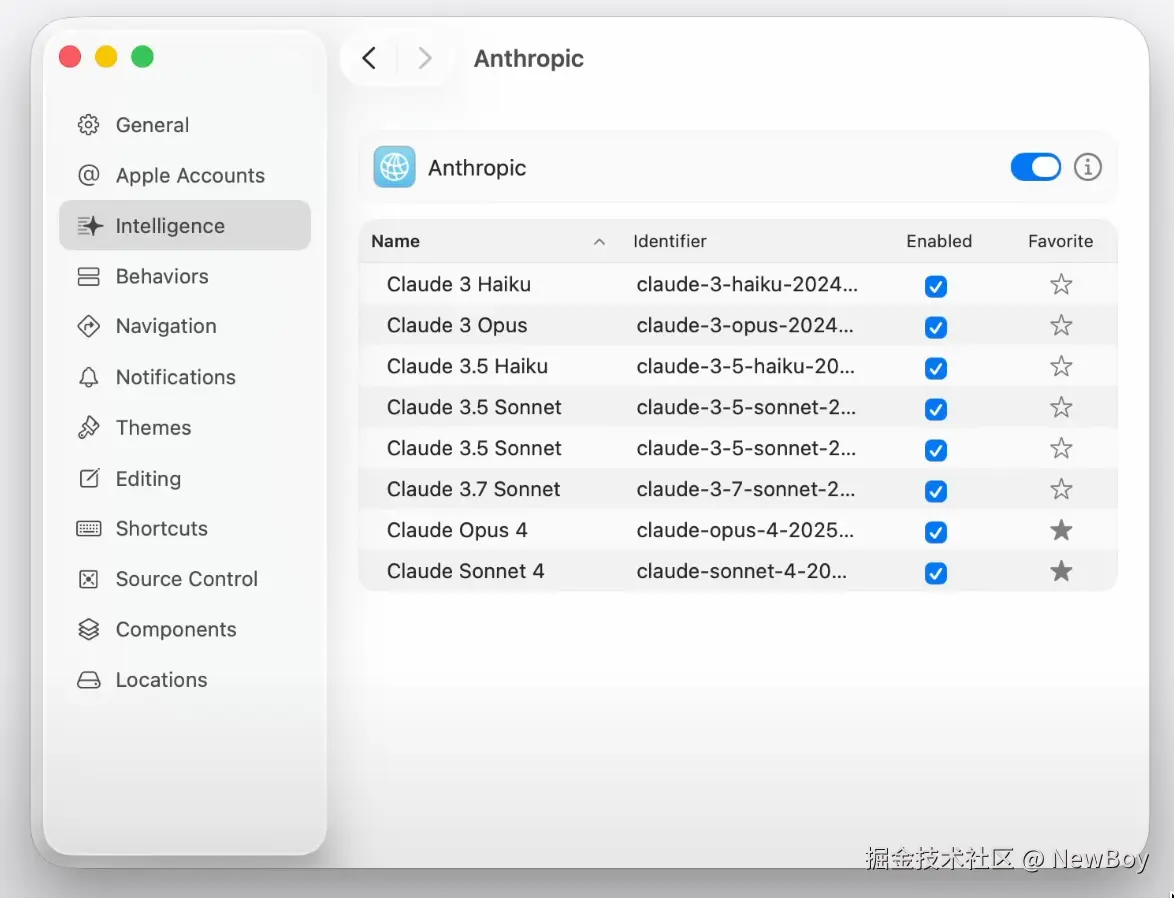Select the Claude 3.7 Sonnet row name
1174x898 pixels.
[473, 489]
